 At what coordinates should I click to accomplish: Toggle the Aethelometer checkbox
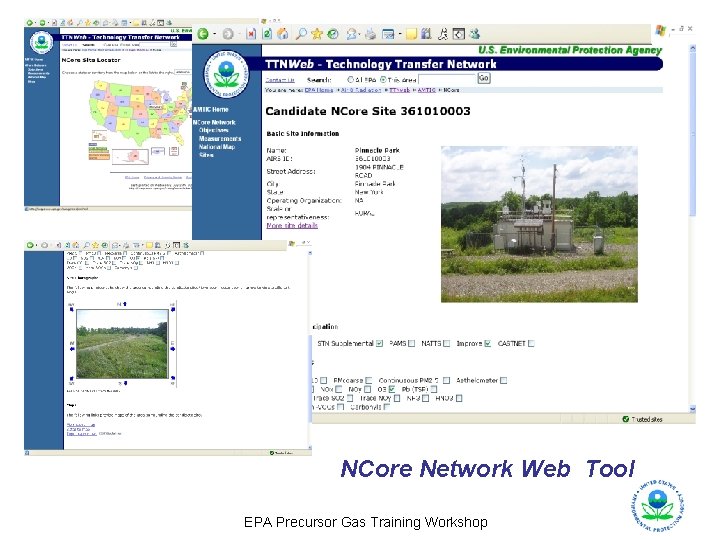[504, 380]
